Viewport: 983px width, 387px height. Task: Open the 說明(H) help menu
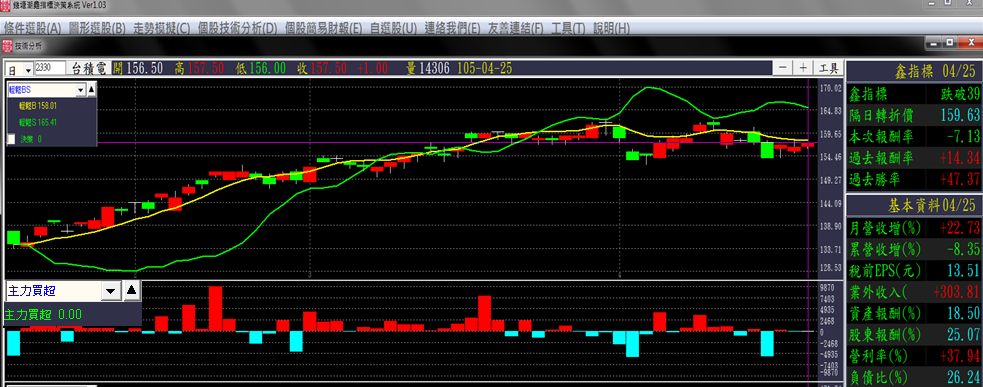611,28
